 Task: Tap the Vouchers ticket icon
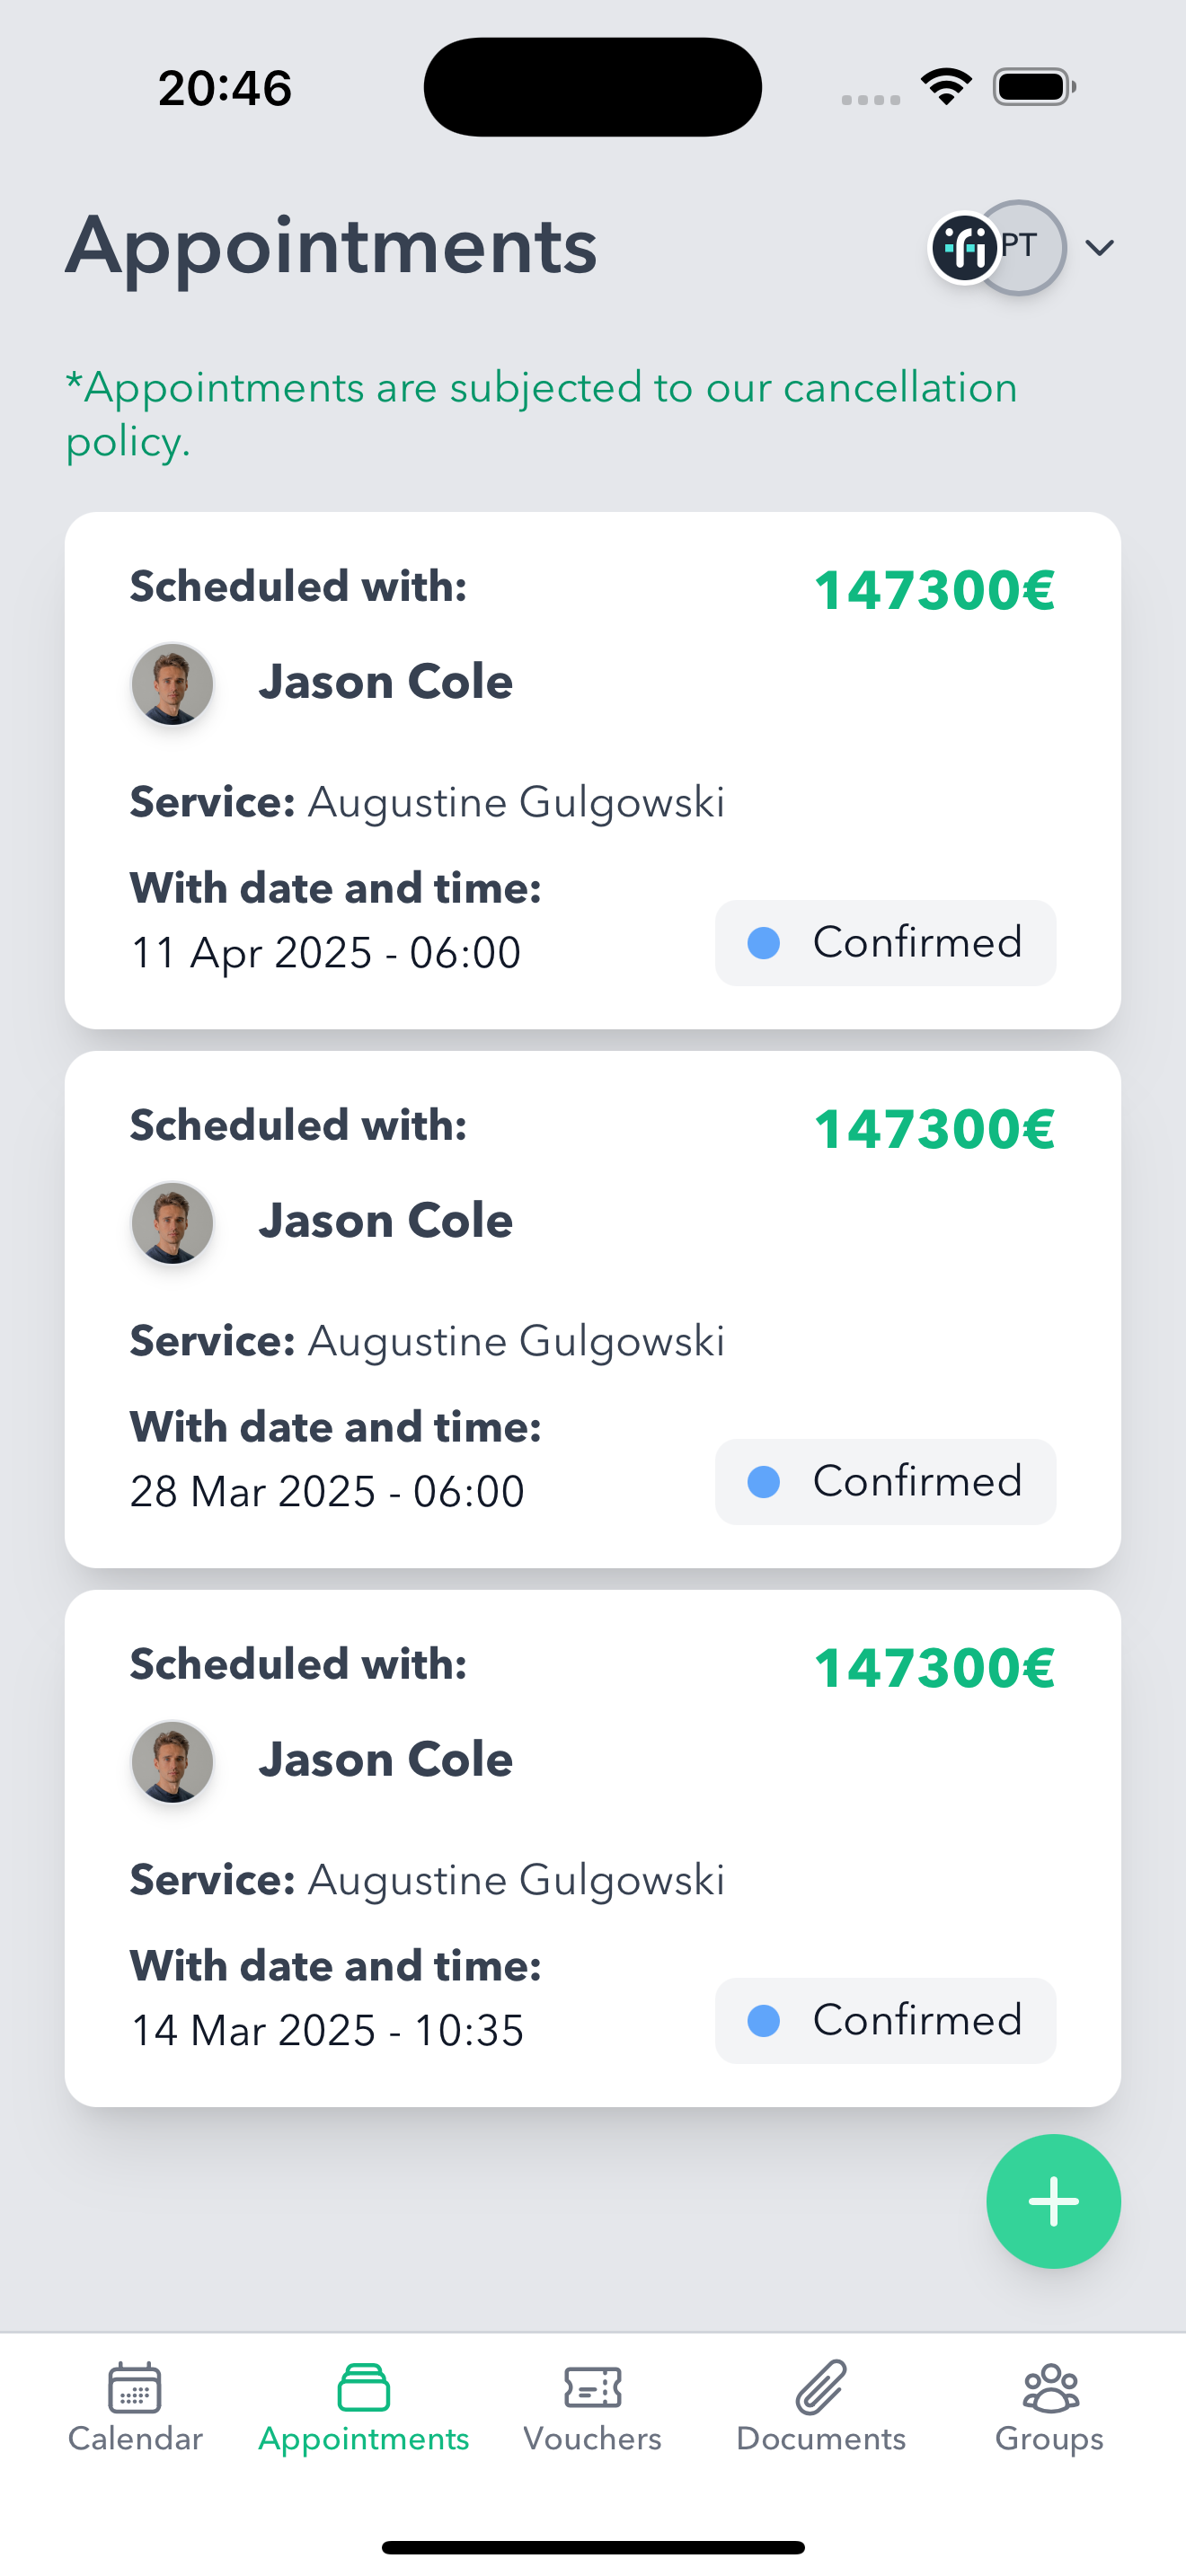point(592,2388)
